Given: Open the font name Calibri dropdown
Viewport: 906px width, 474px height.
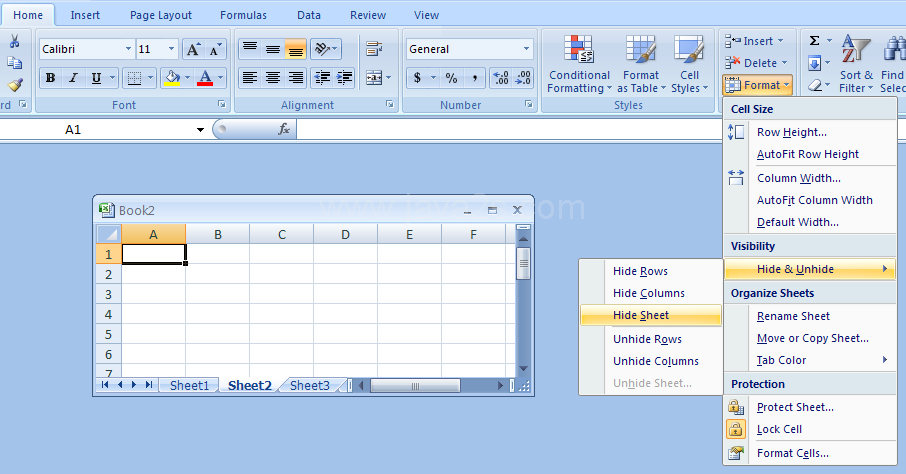Looking at the screenshot, I should [x=128, y=49].
